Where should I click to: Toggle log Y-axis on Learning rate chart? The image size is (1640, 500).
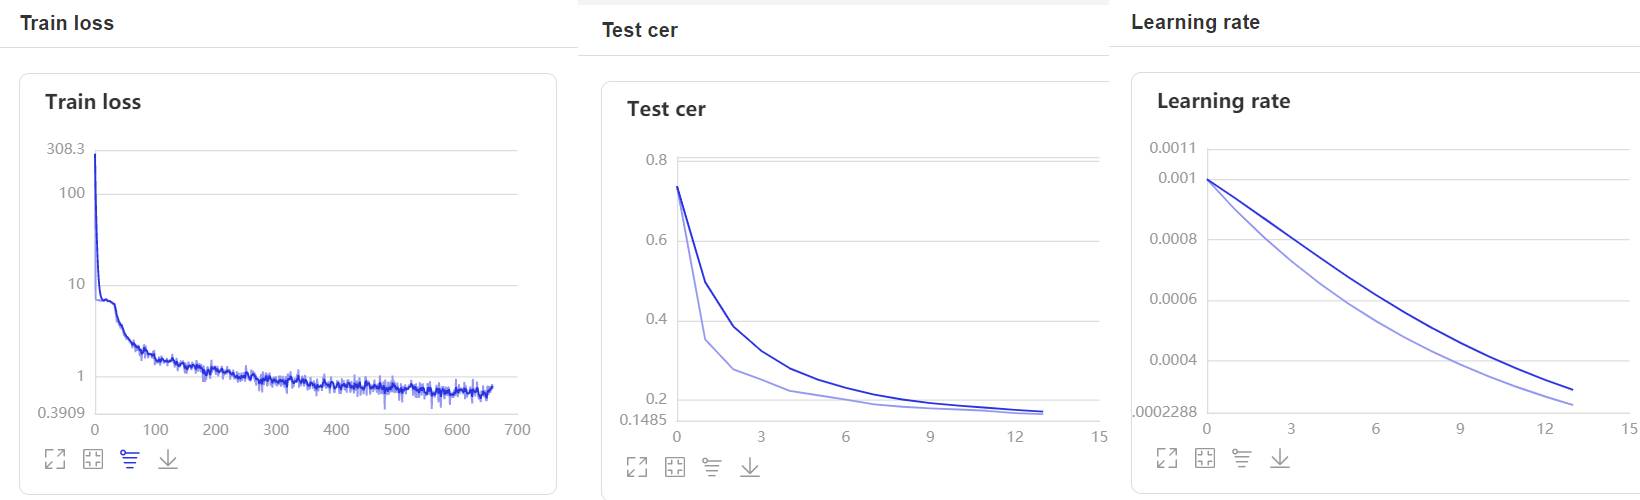click(x=1242, y=458)
